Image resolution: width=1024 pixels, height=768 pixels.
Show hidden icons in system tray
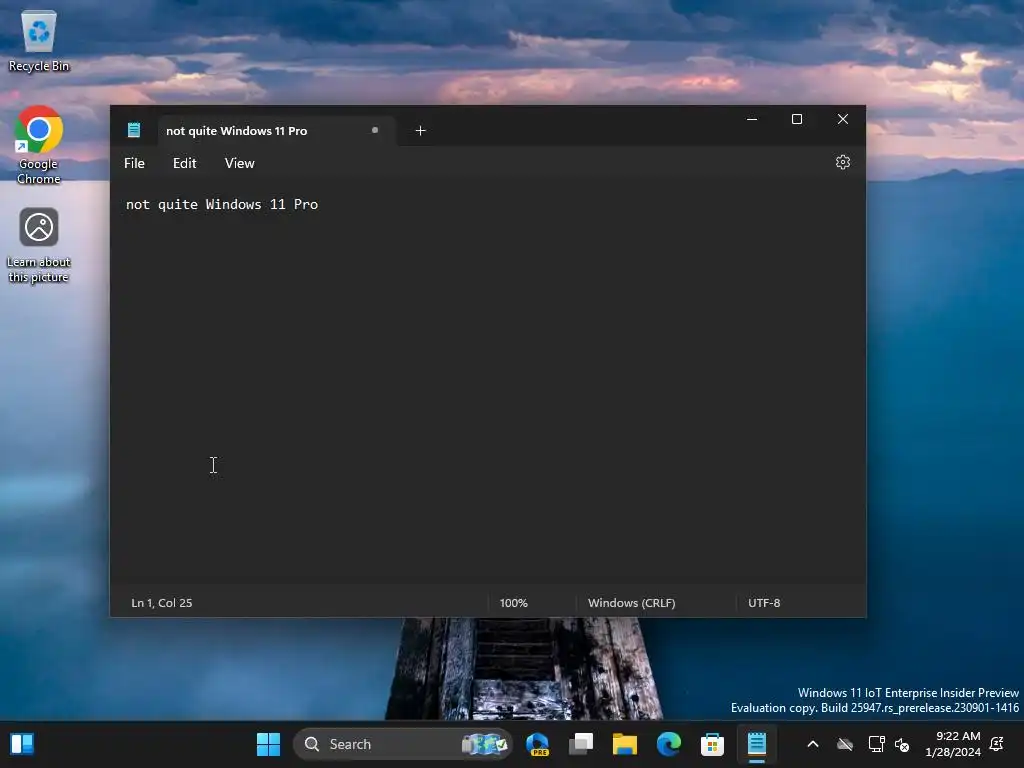tap(812, 744)
